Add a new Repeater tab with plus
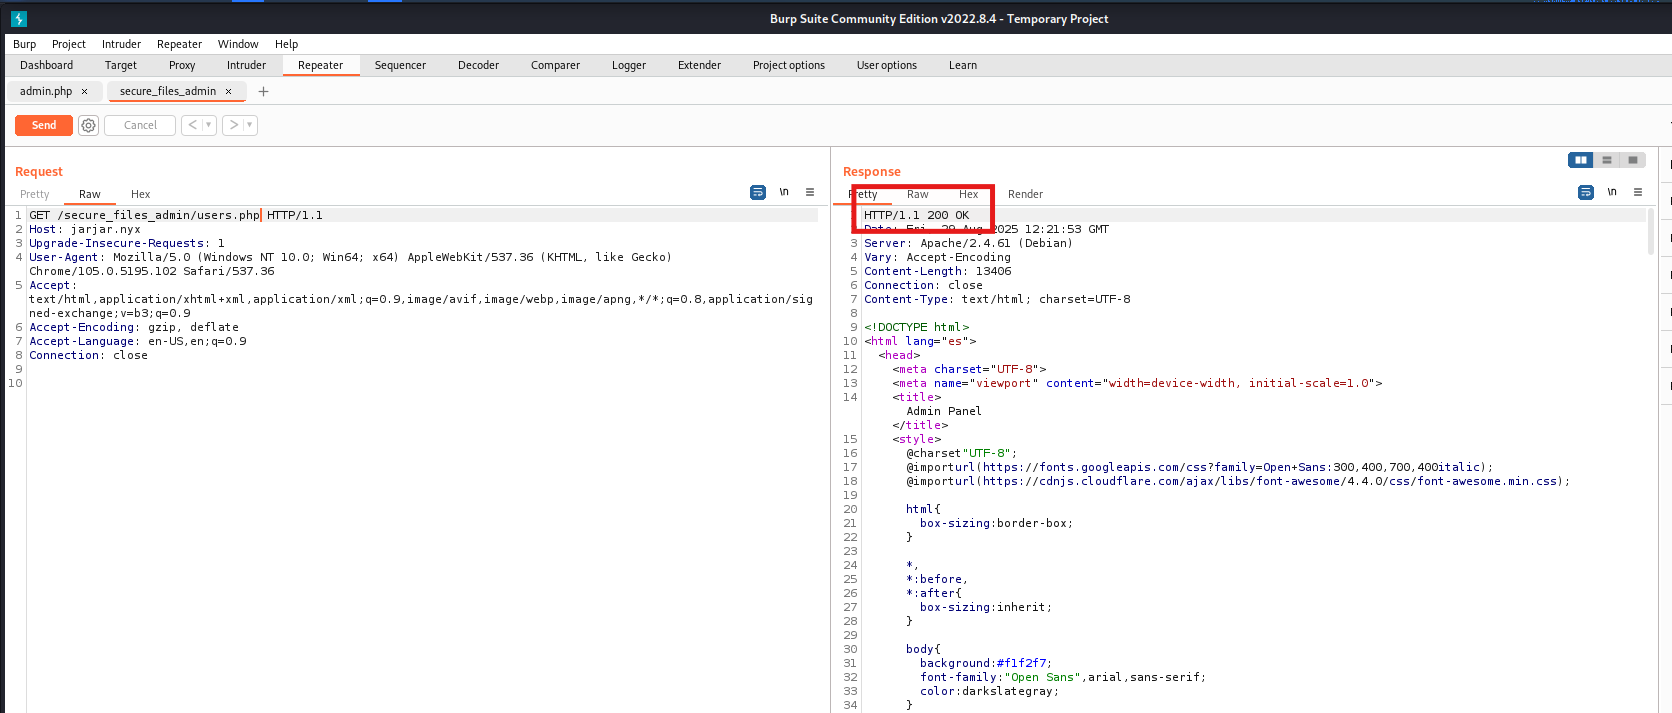Image resolution: width=1672 pixels, height=713 pixels. tap(264, 91)
